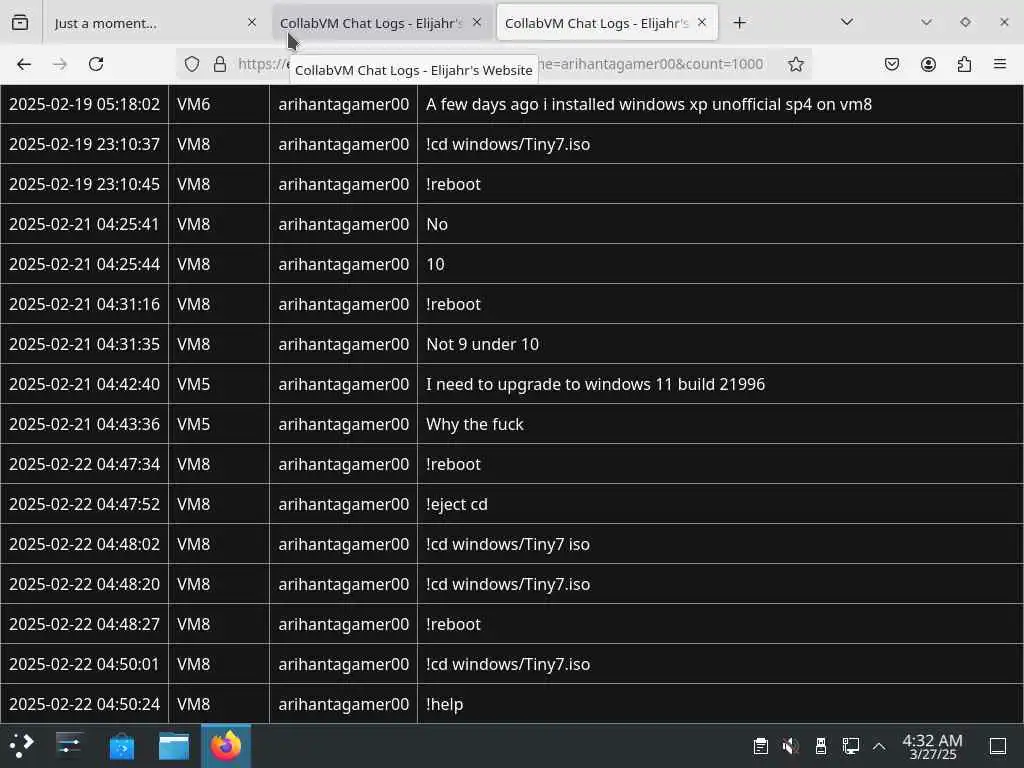Open Firefox View tab overview icon
1024x768 pixels.
20,23
